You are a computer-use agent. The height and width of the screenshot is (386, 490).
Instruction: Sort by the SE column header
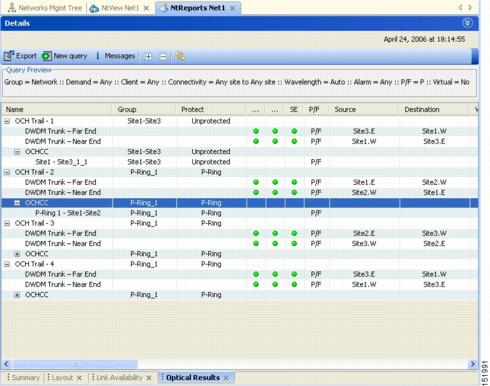tap(294, 109)
